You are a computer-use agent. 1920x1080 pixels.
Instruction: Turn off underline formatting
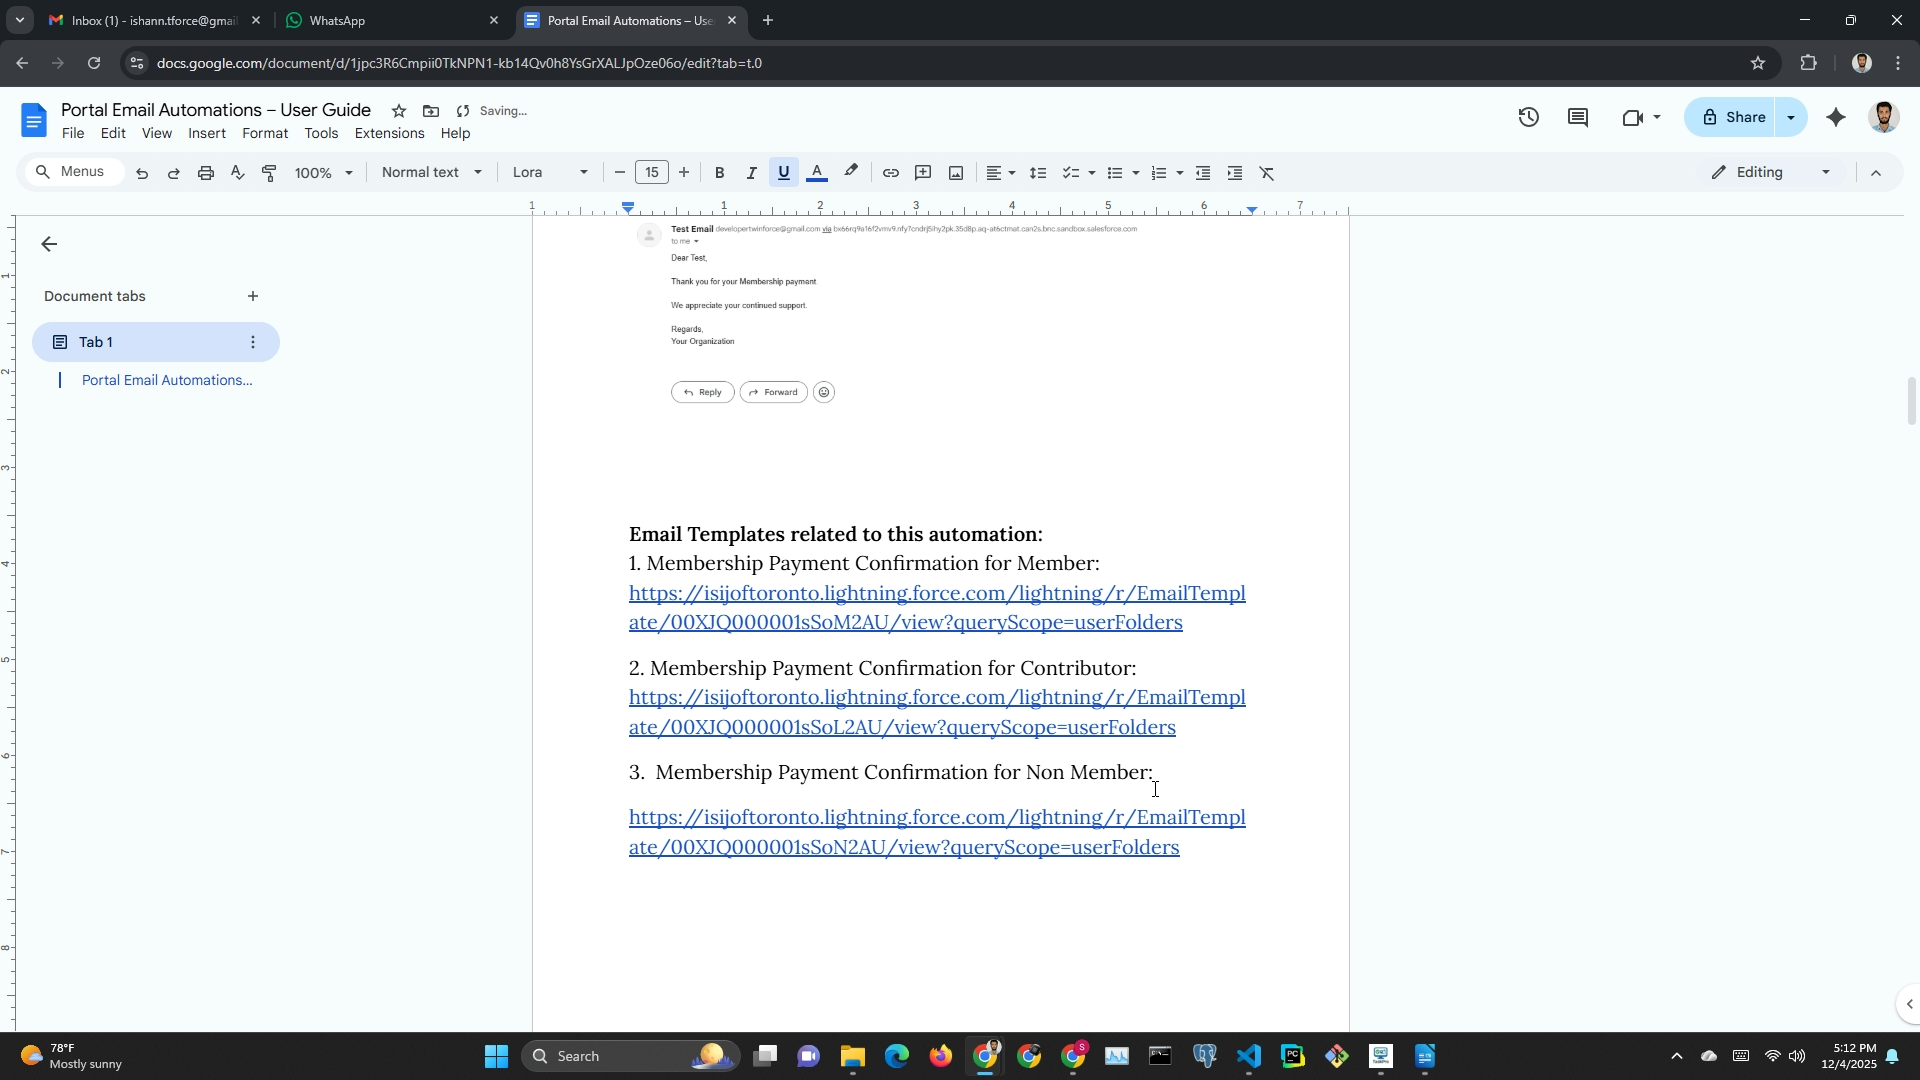(783, 173)
